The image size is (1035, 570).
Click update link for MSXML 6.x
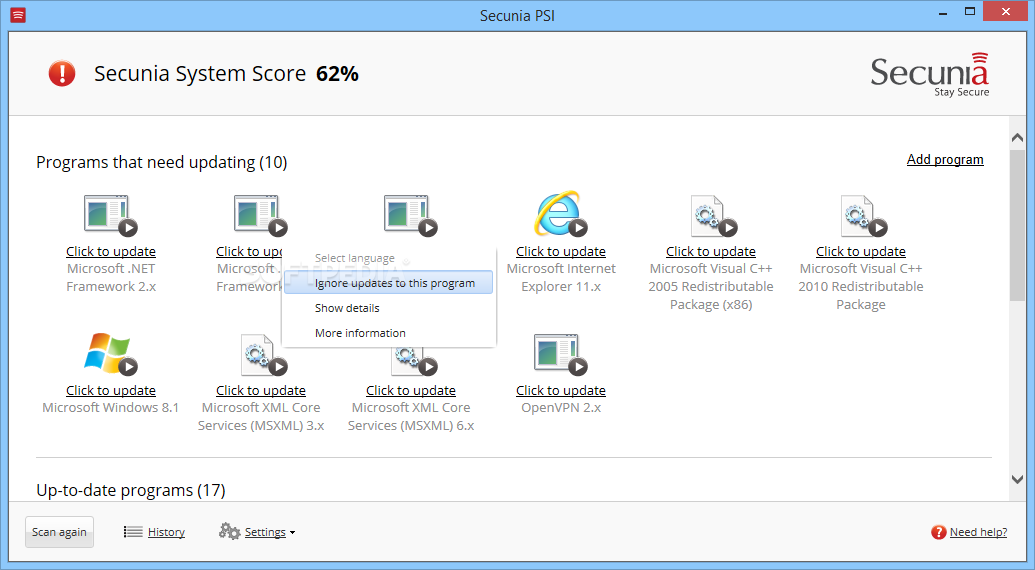[411, 391]
